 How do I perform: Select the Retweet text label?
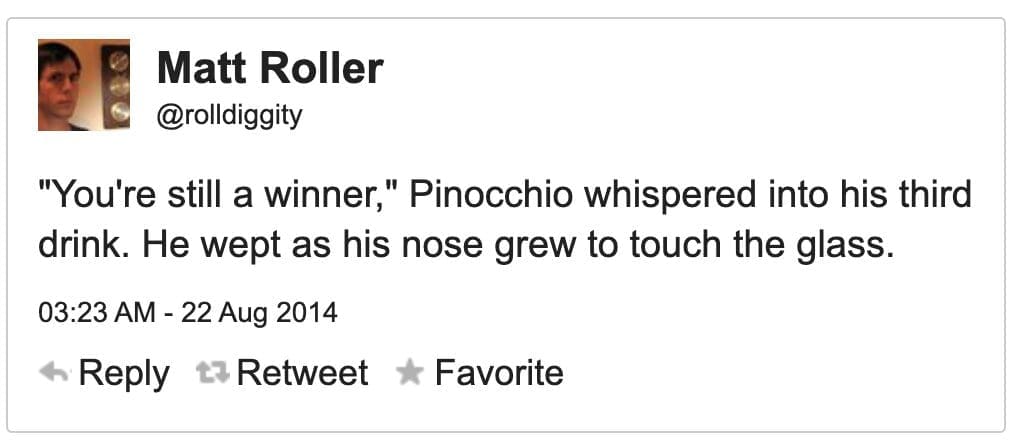tap(302, 373)
